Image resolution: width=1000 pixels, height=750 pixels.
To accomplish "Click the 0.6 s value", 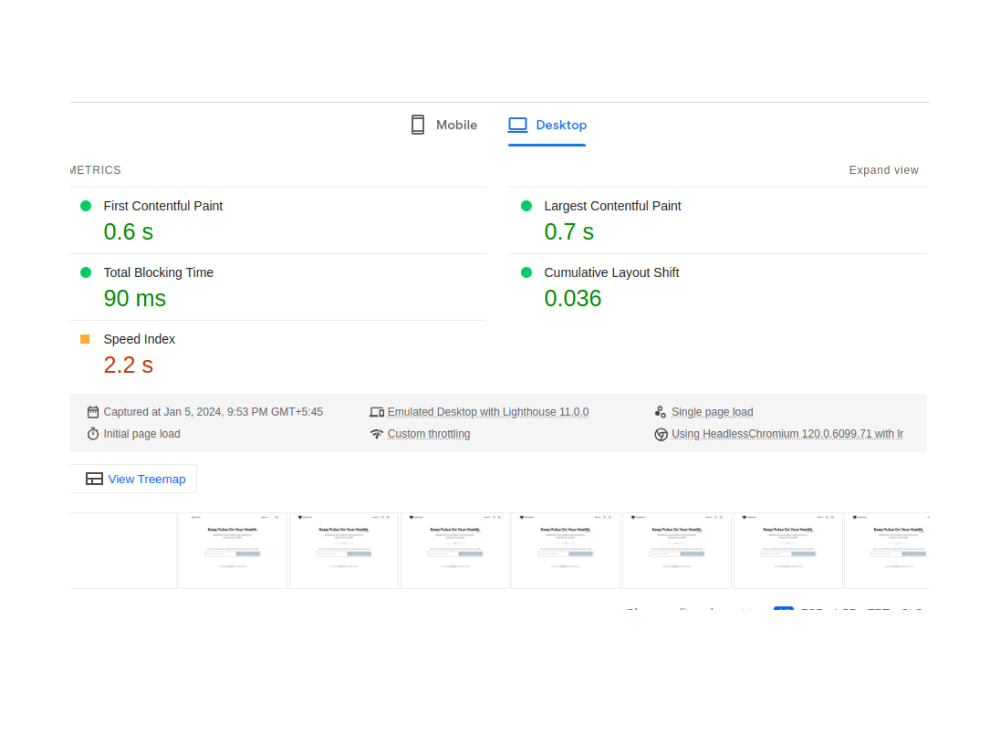I will point(128,232).
